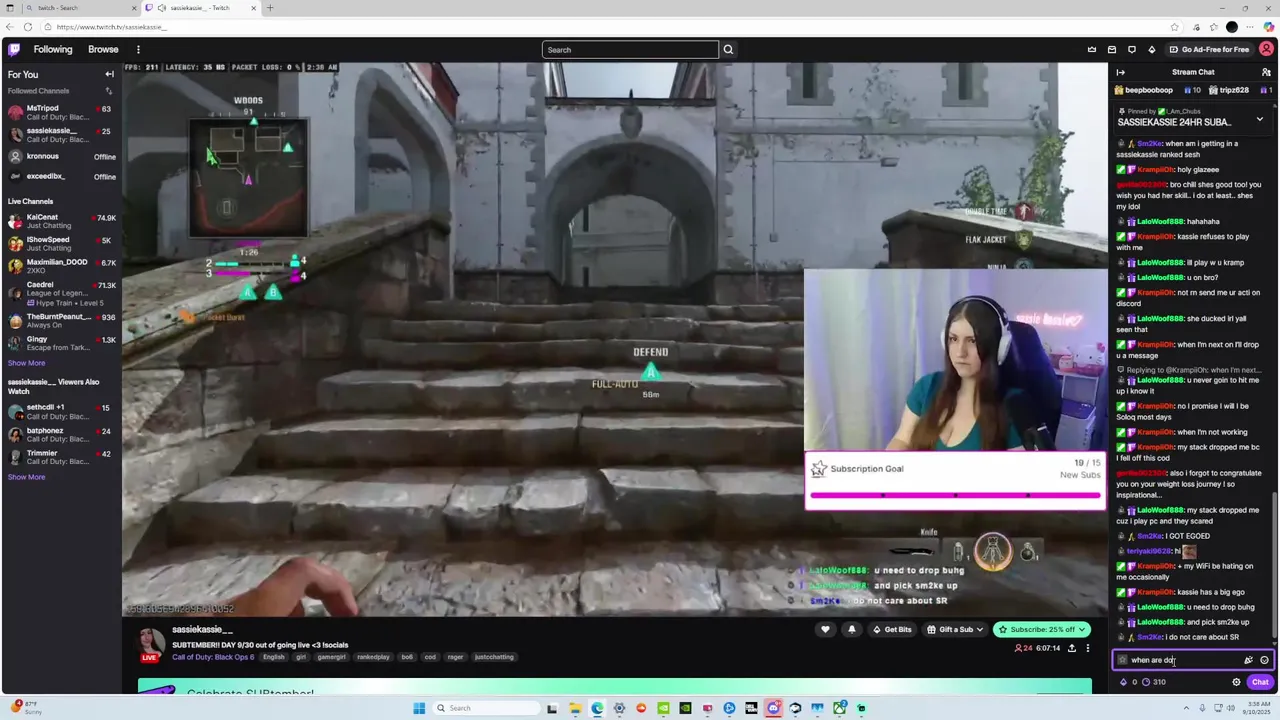
Task: Open batphonez recommended channel
Action: coord(61,435)
